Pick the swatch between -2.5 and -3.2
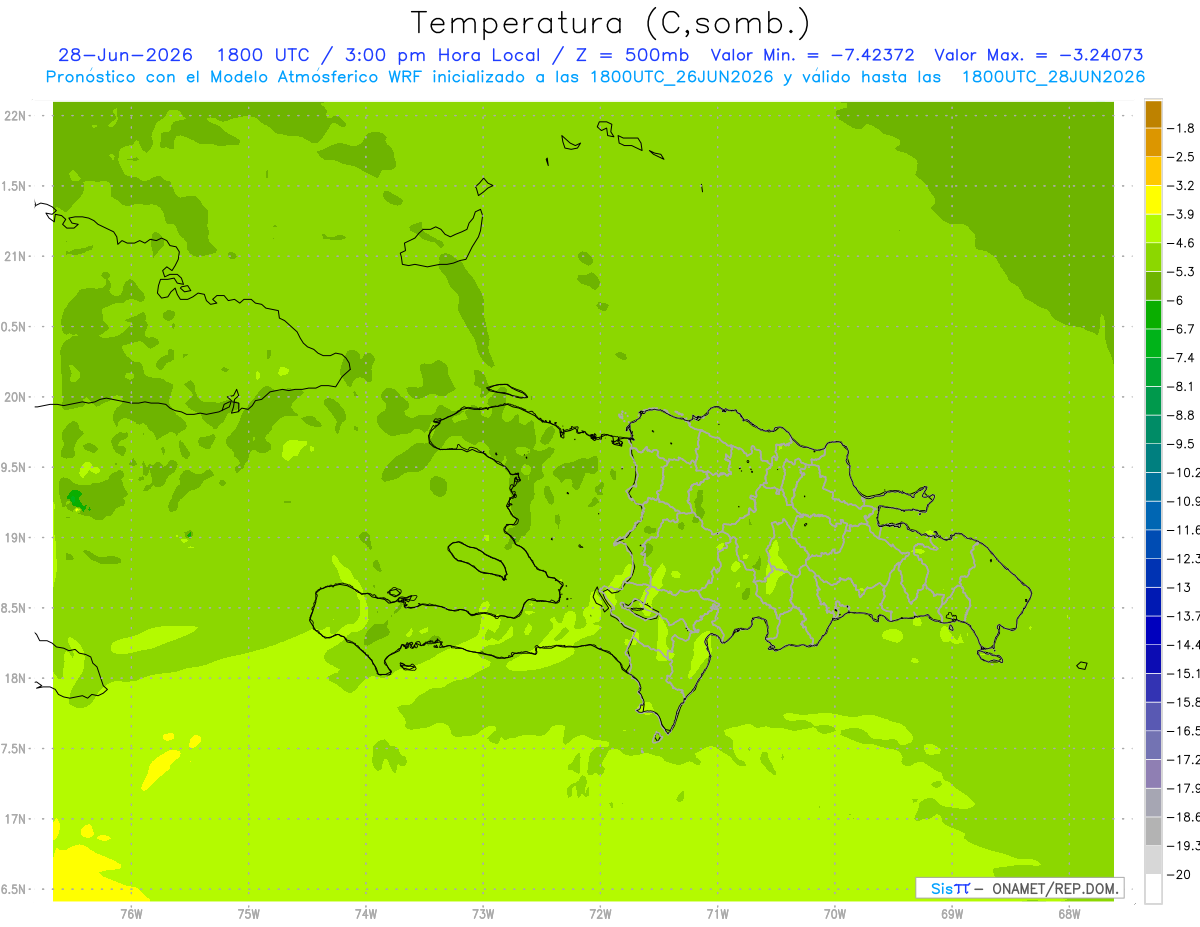This screenshot has width=1200, height=927. 1154,171
